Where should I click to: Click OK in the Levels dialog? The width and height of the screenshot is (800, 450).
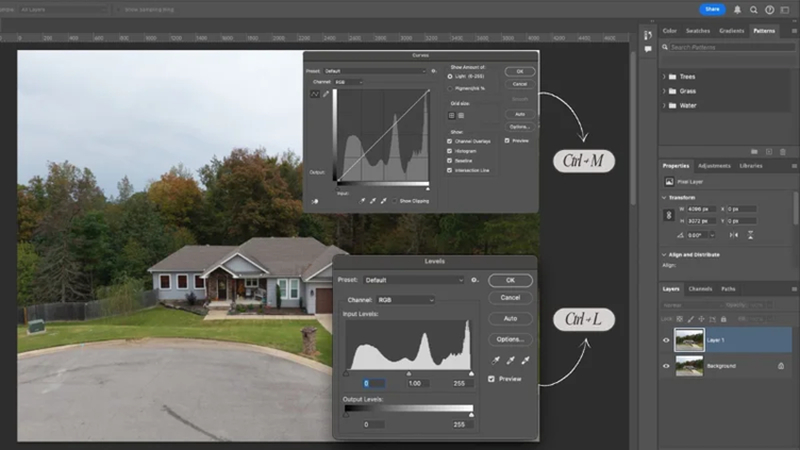[510, 281]
